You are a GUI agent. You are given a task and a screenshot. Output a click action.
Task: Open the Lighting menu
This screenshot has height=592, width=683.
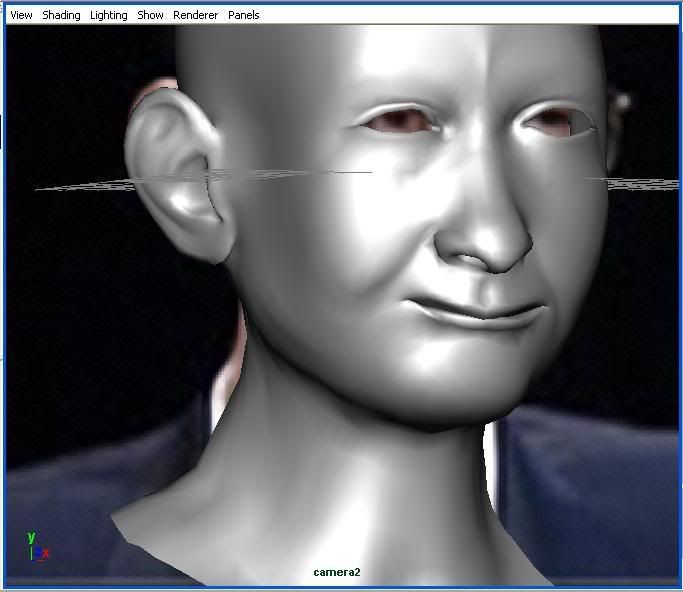pyautogui.click(x=108, y=15)
